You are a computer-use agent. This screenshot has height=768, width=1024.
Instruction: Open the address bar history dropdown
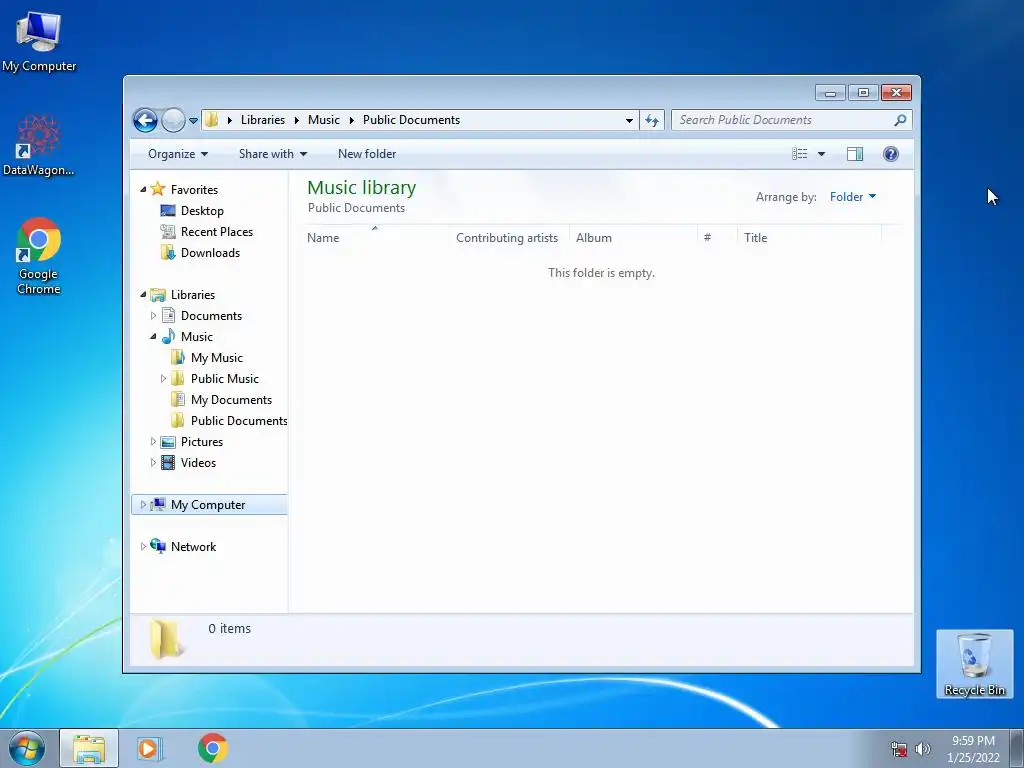pos(629,120)
